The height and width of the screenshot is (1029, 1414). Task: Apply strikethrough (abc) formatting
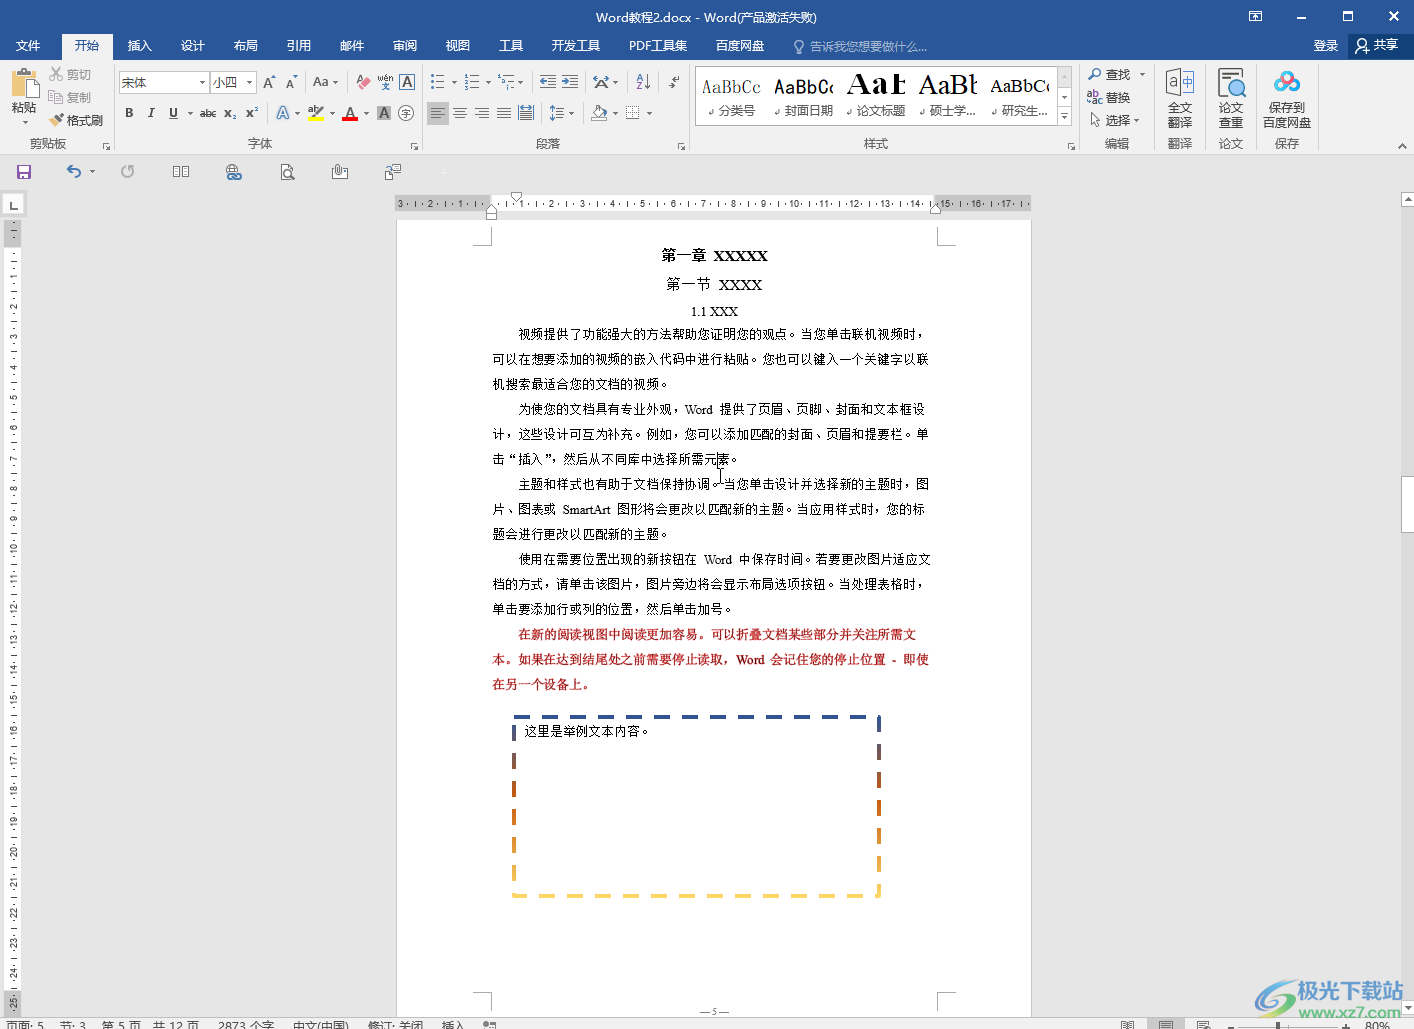(x=208, y=113)
